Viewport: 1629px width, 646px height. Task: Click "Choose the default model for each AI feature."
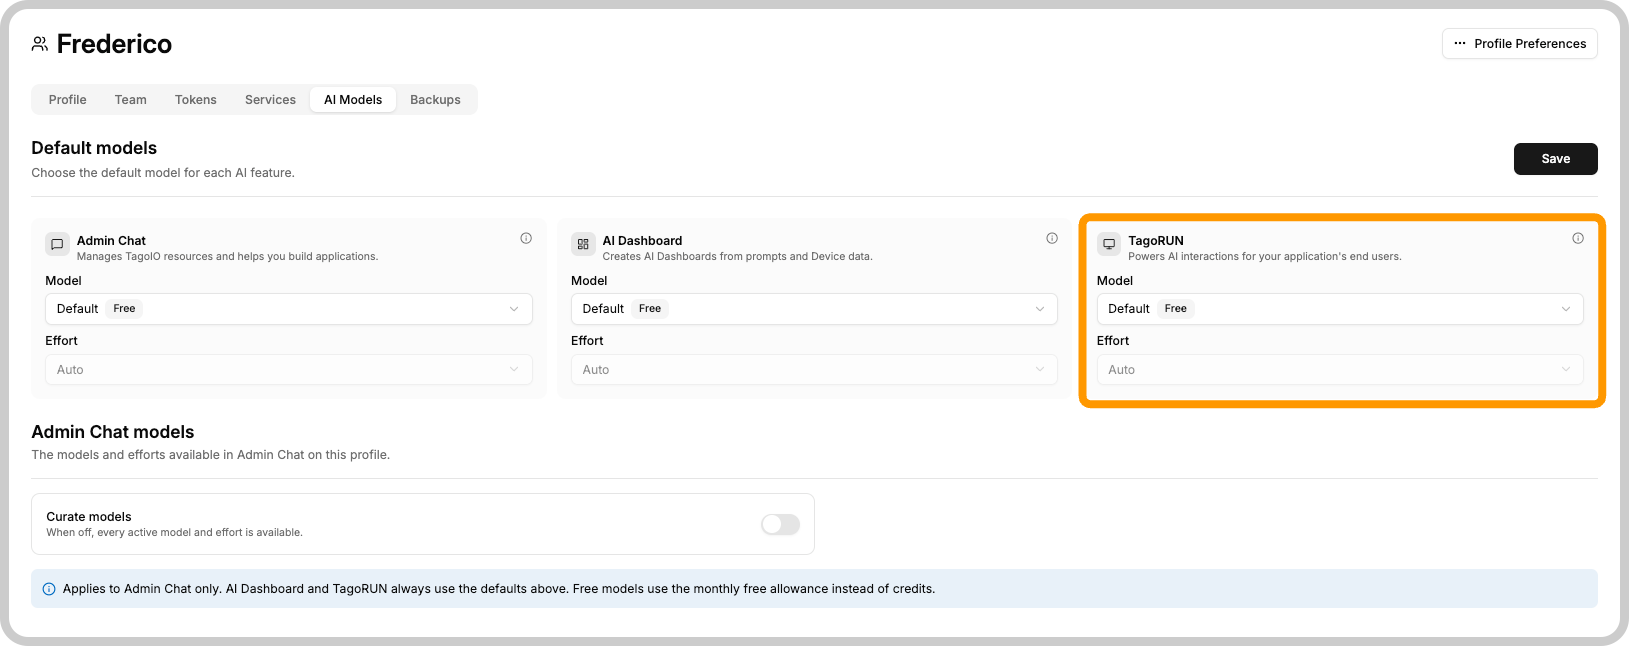[163, 173]
